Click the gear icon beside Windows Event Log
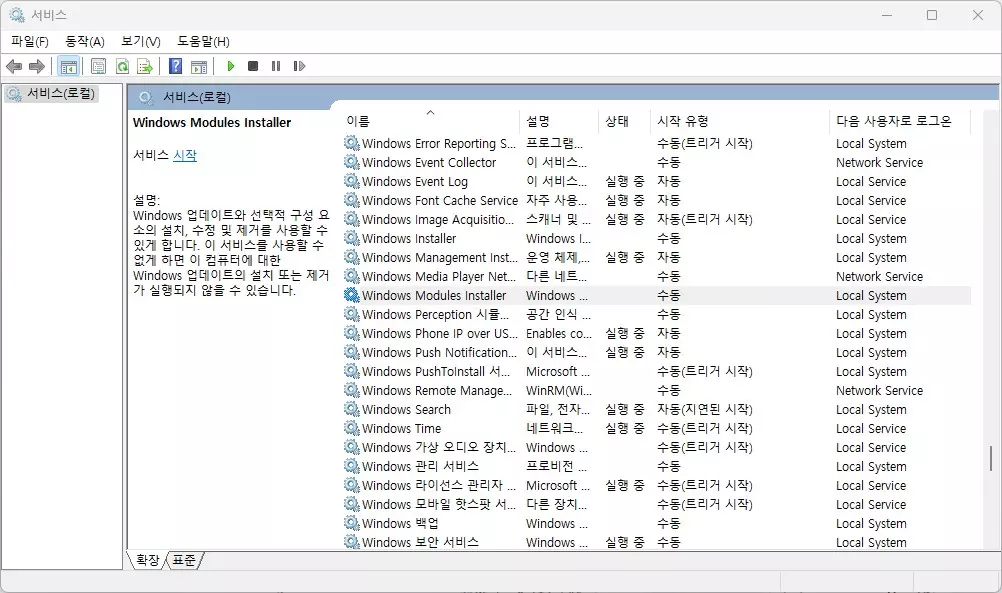This screenshot has width=1002, height=593. click(x=351, y=181)
